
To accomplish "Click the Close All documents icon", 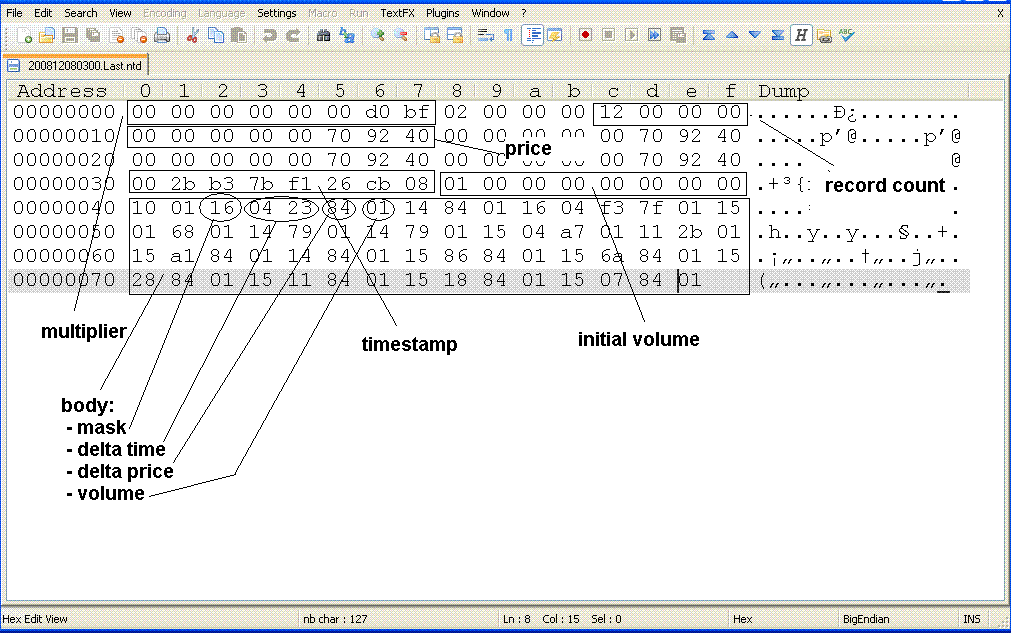I will [139, 35].
